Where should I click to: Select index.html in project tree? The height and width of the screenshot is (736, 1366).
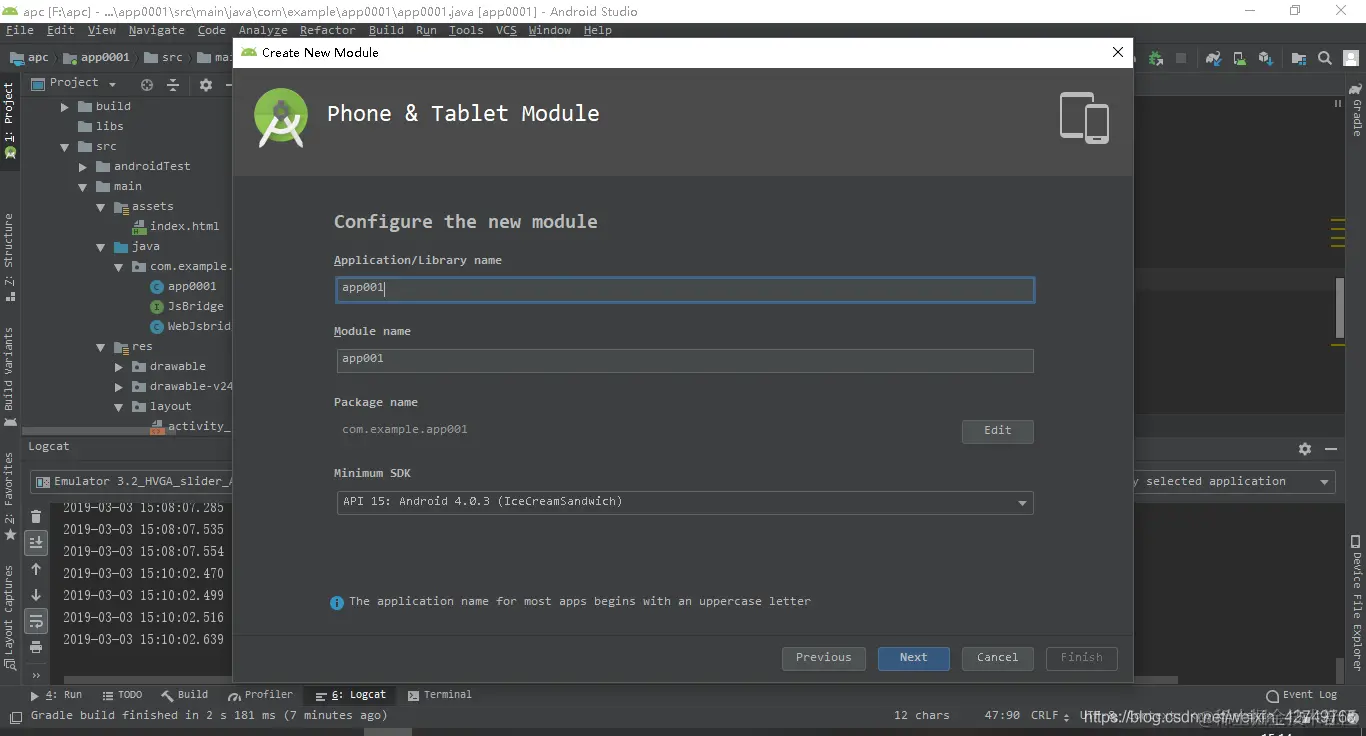coord(176,227)
